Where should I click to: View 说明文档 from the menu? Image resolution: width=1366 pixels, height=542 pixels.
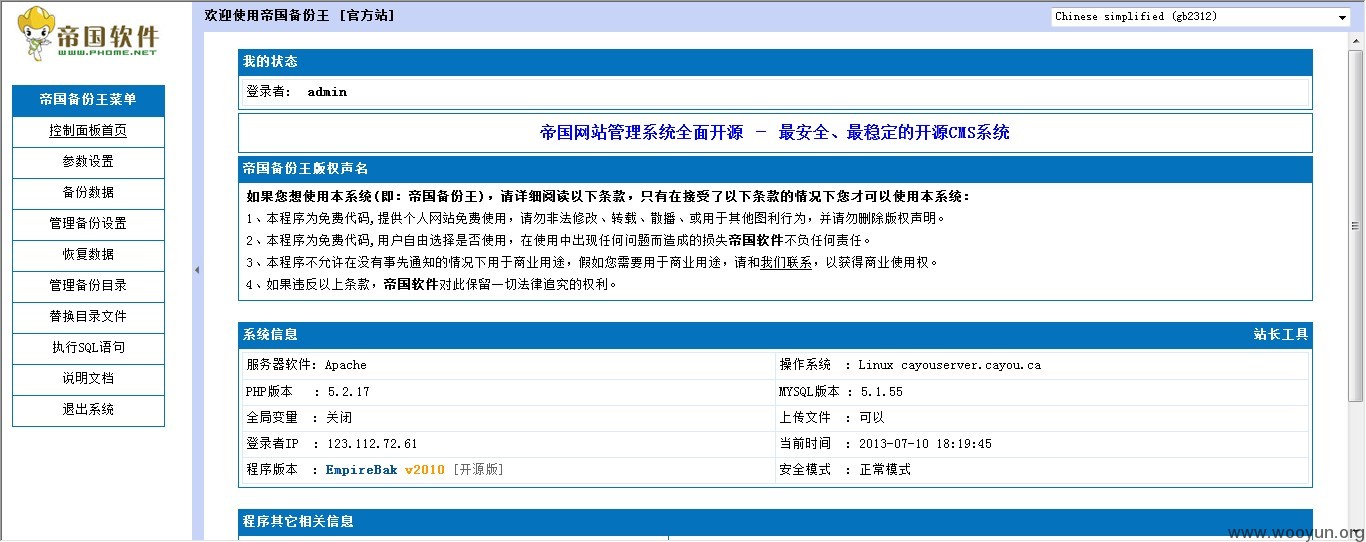(88, 379)
